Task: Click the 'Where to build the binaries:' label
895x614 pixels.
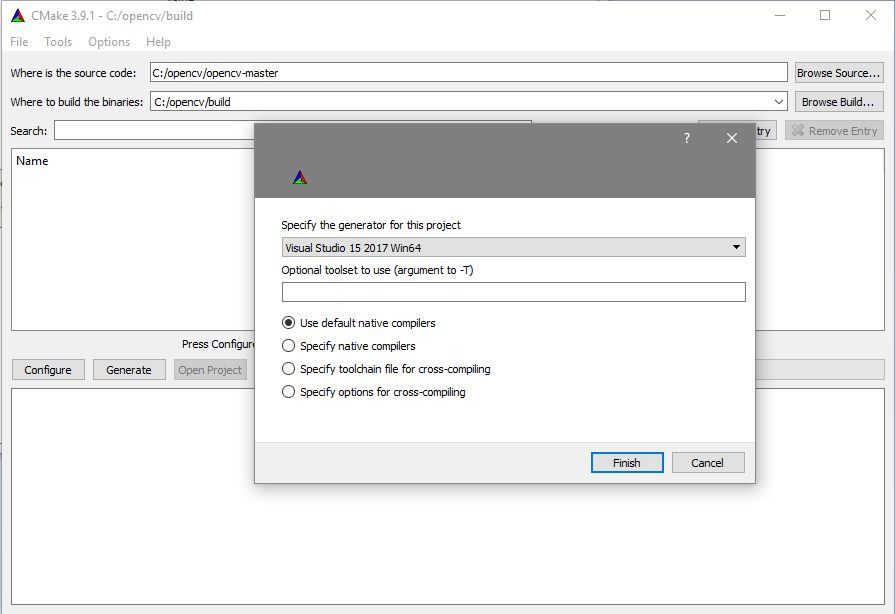Action: point(77,102)
